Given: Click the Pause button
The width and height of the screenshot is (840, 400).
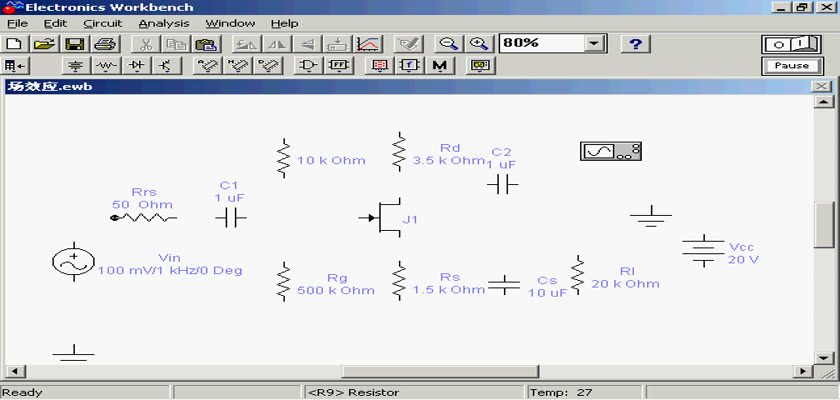Looking at the screenshot, I should click(x=791, y=66).
